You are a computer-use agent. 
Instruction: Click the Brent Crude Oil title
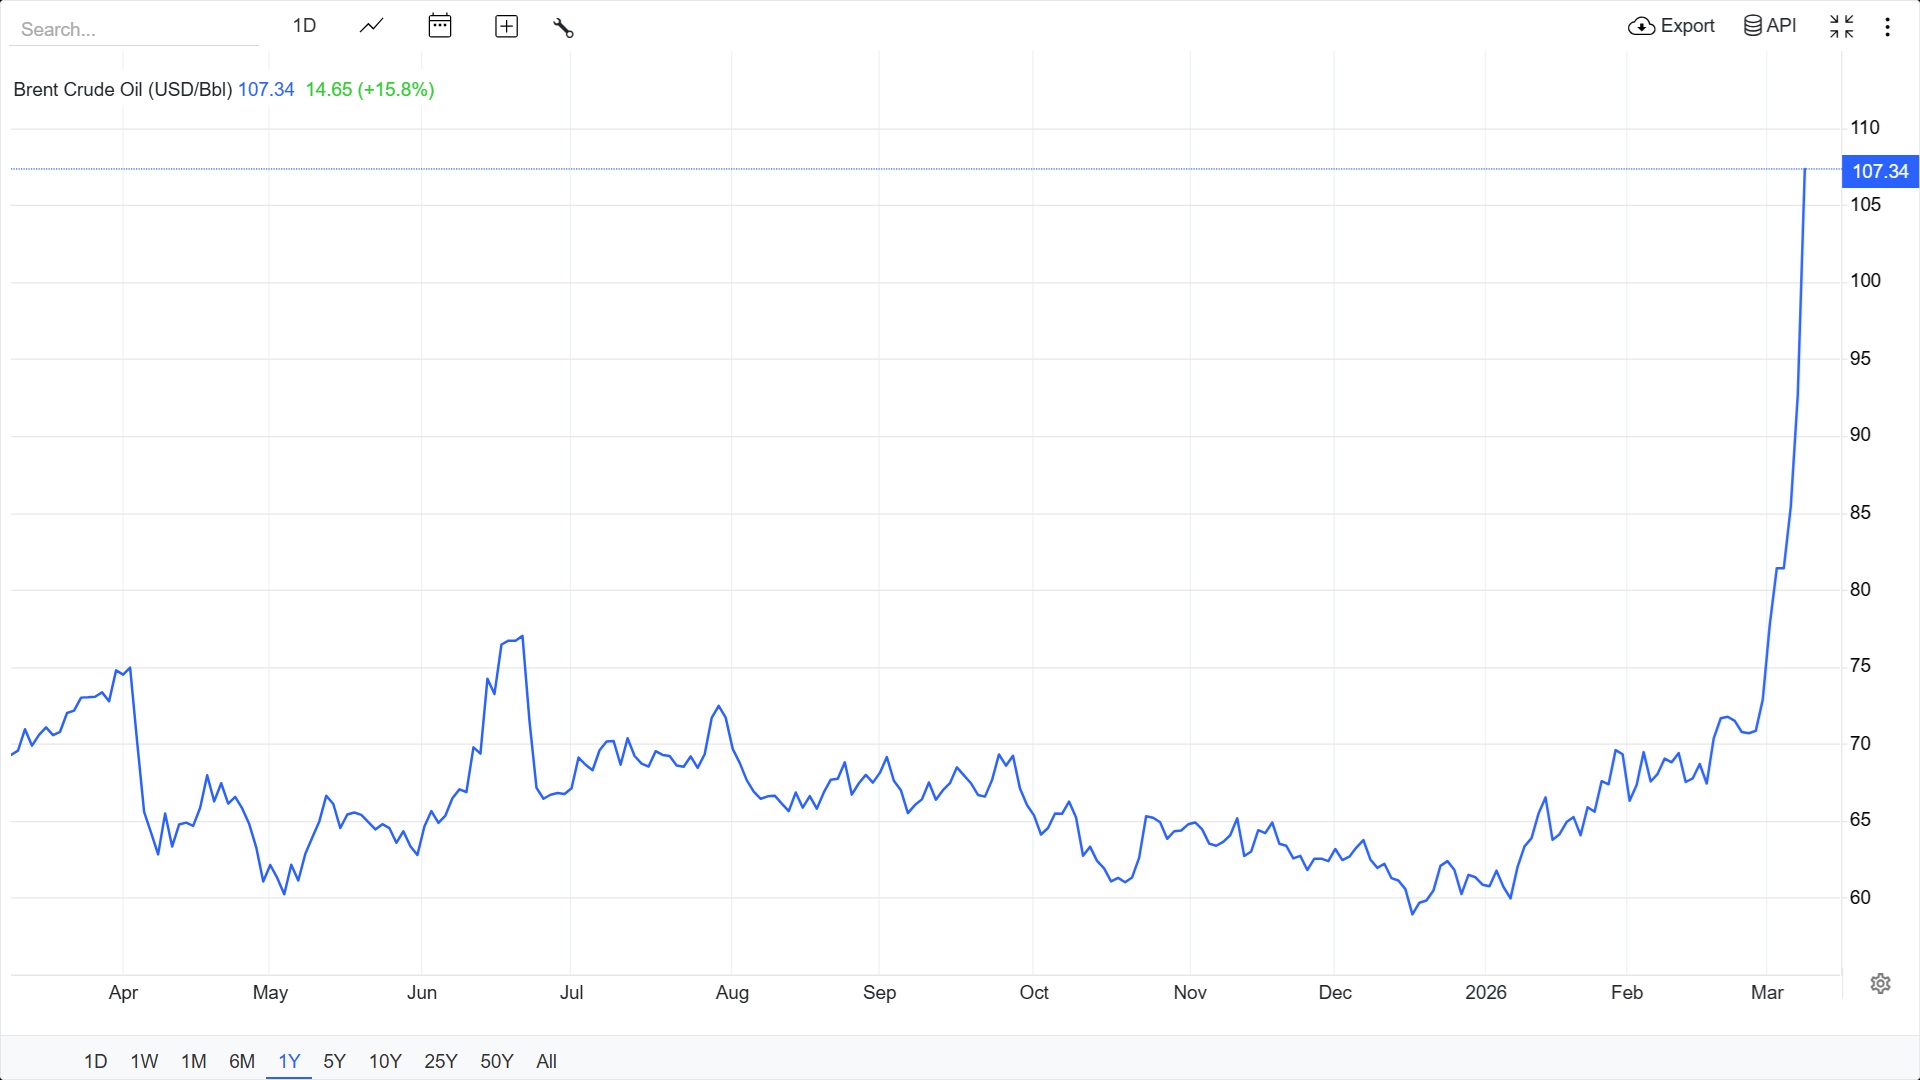122,89
